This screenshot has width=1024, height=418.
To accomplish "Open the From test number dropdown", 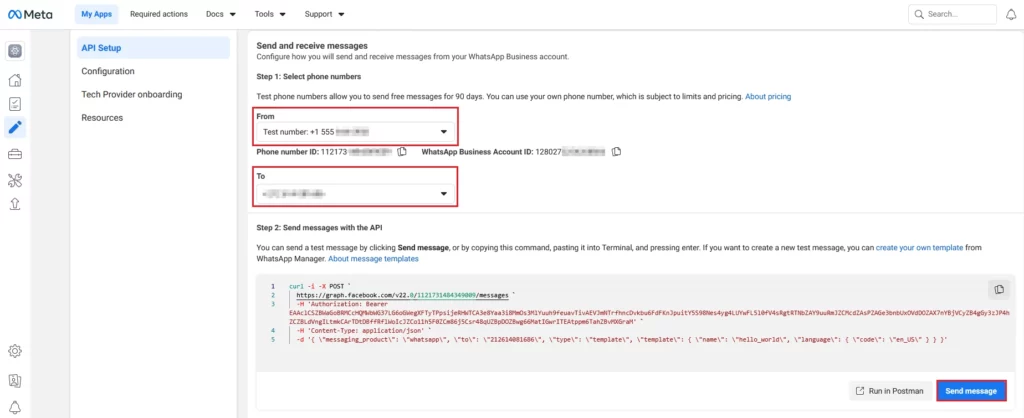I will tap(355, 132).
